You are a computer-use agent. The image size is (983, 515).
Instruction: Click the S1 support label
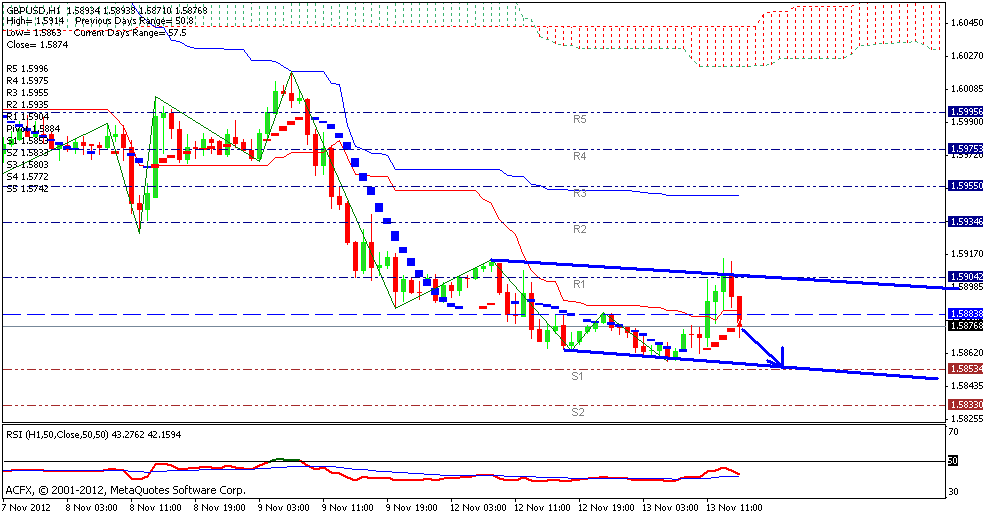point(578,376)
